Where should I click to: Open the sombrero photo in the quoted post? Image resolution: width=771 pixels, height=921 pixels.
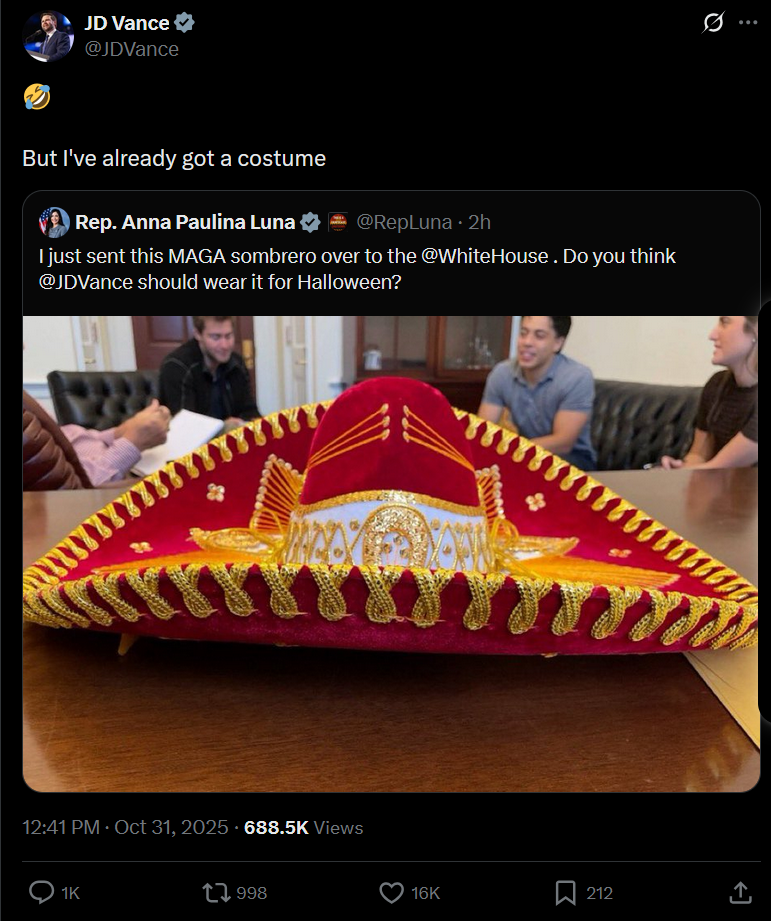(391, 554)
